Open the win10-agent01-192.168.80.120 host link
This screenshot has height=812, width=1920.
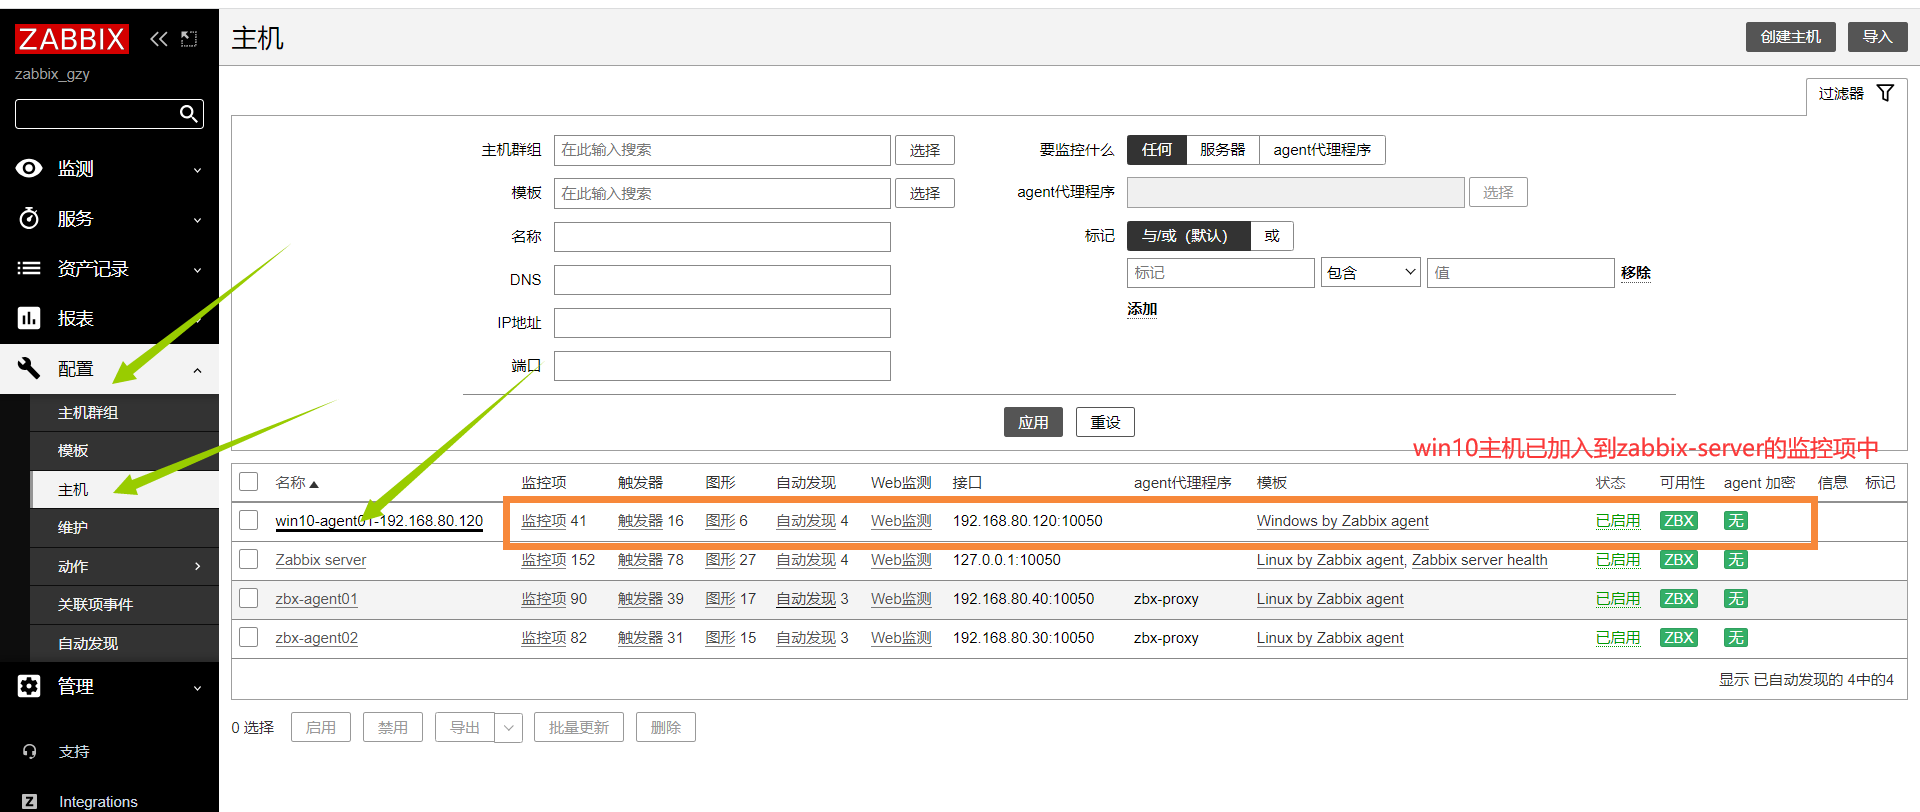[x=379, y=521]
